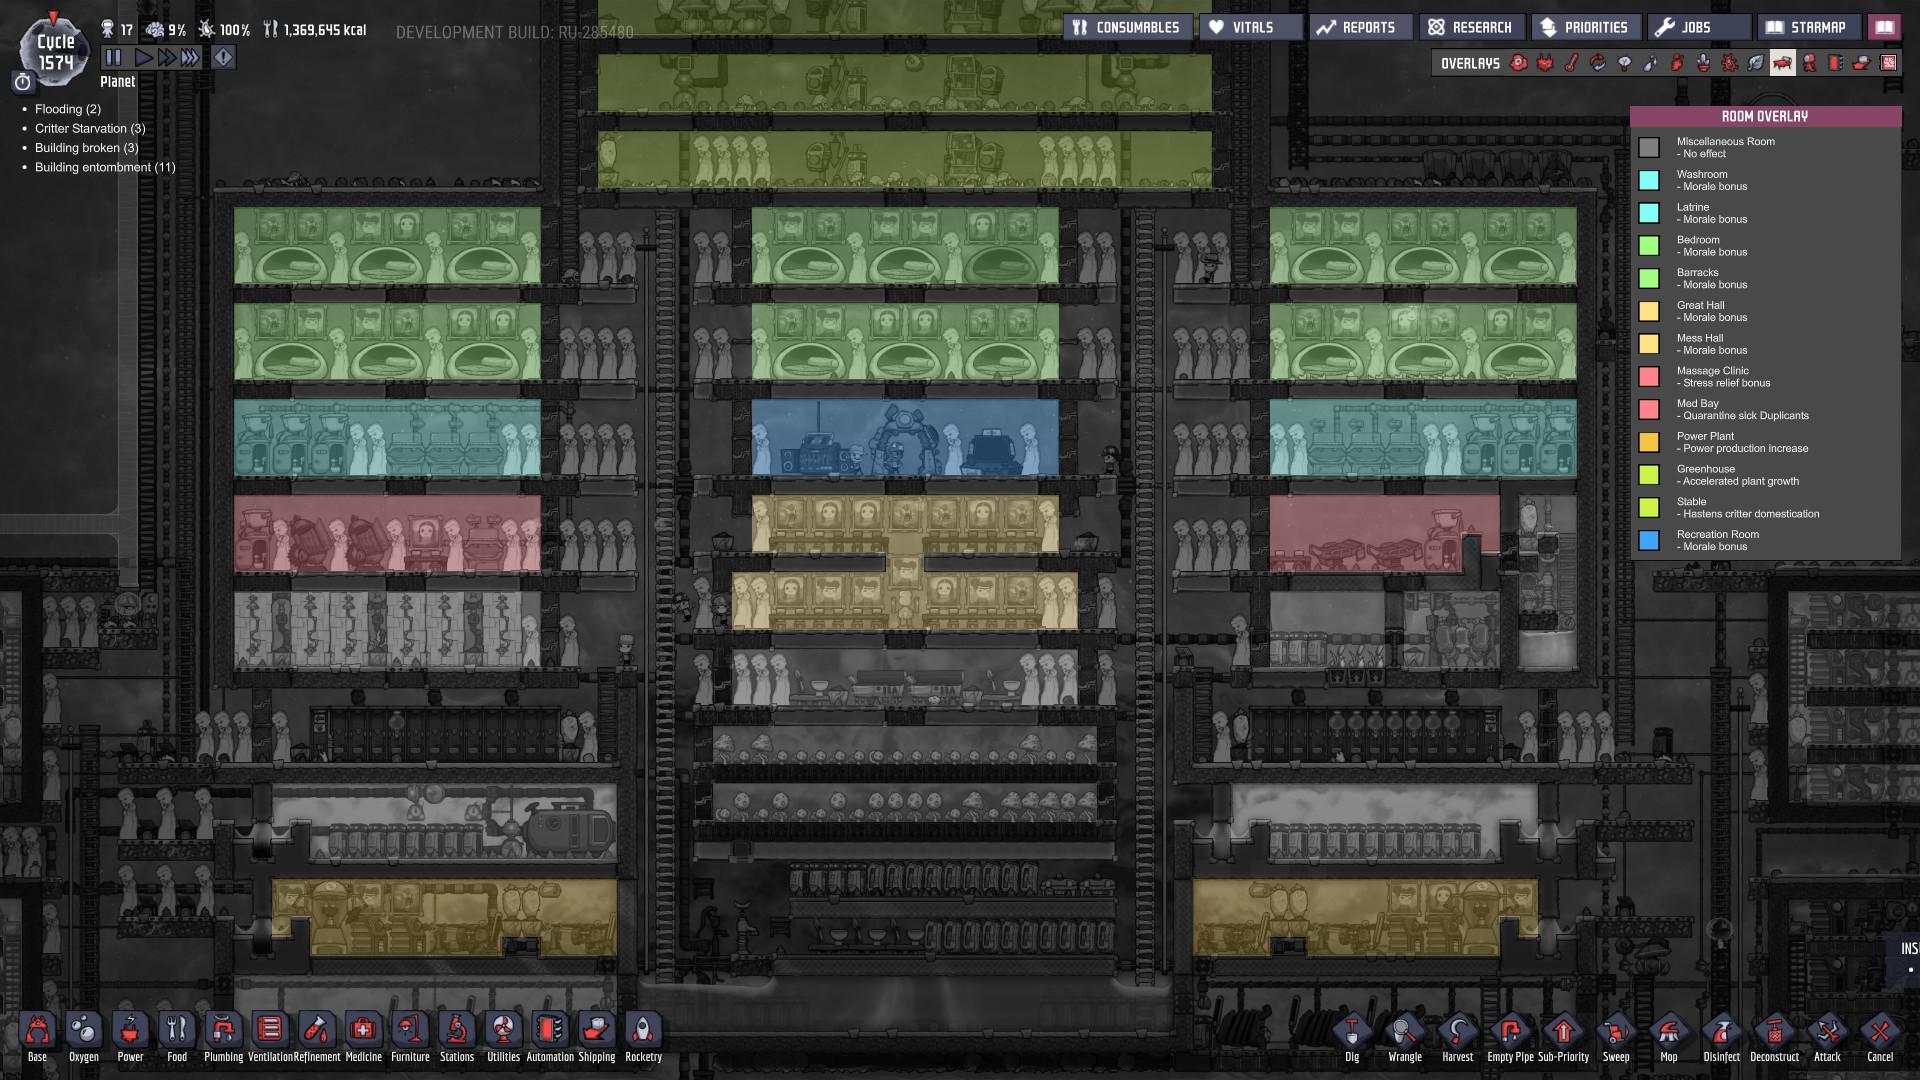Viewport: 1920px width, 1080px height.
Task: Open the Power overlay icon
Action: coord(1545,63)
